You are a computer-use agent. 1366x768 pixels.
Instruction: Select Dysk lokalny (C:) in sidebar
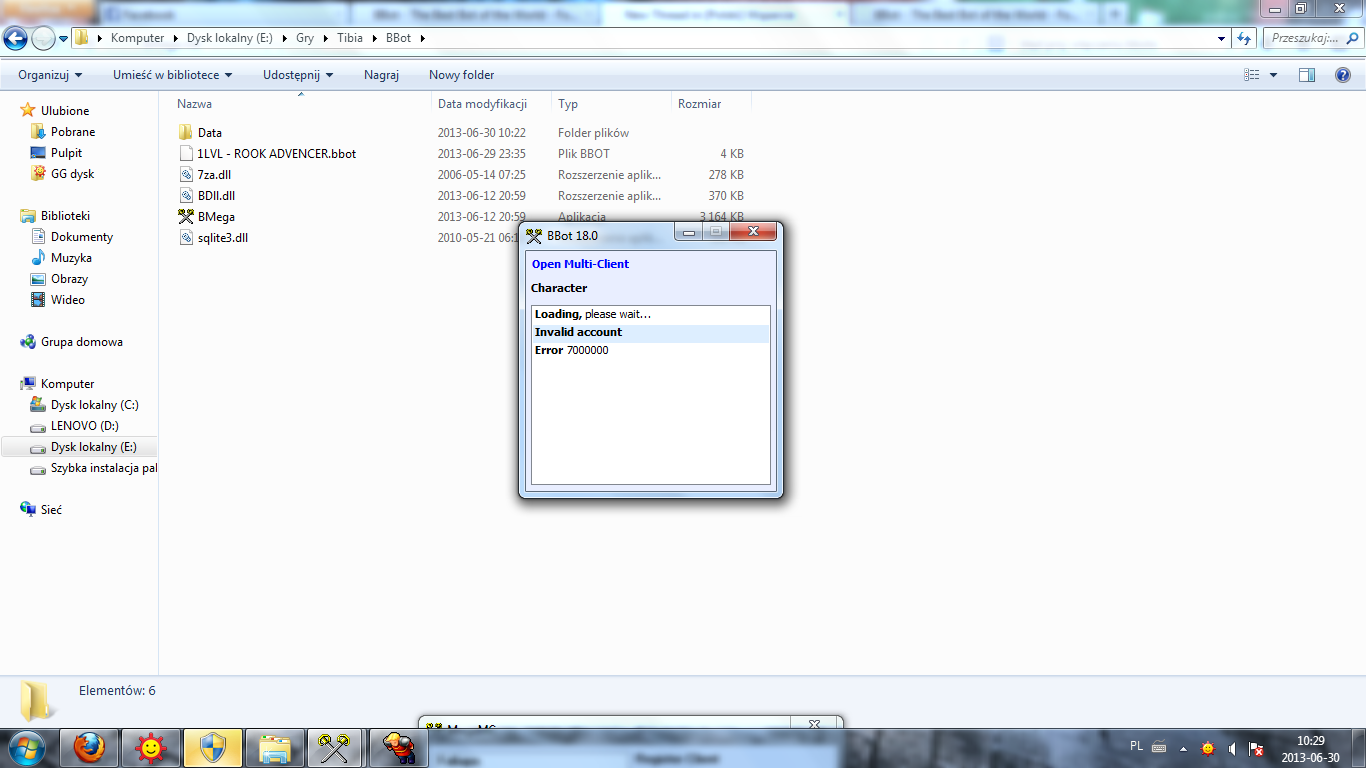pos(94,405)
